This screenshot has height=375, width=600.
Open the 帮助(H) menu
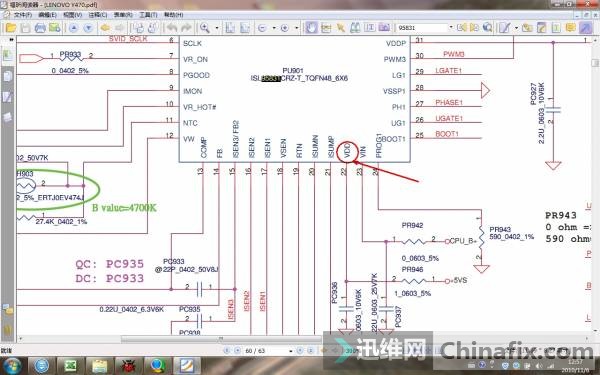click(173, 15)
